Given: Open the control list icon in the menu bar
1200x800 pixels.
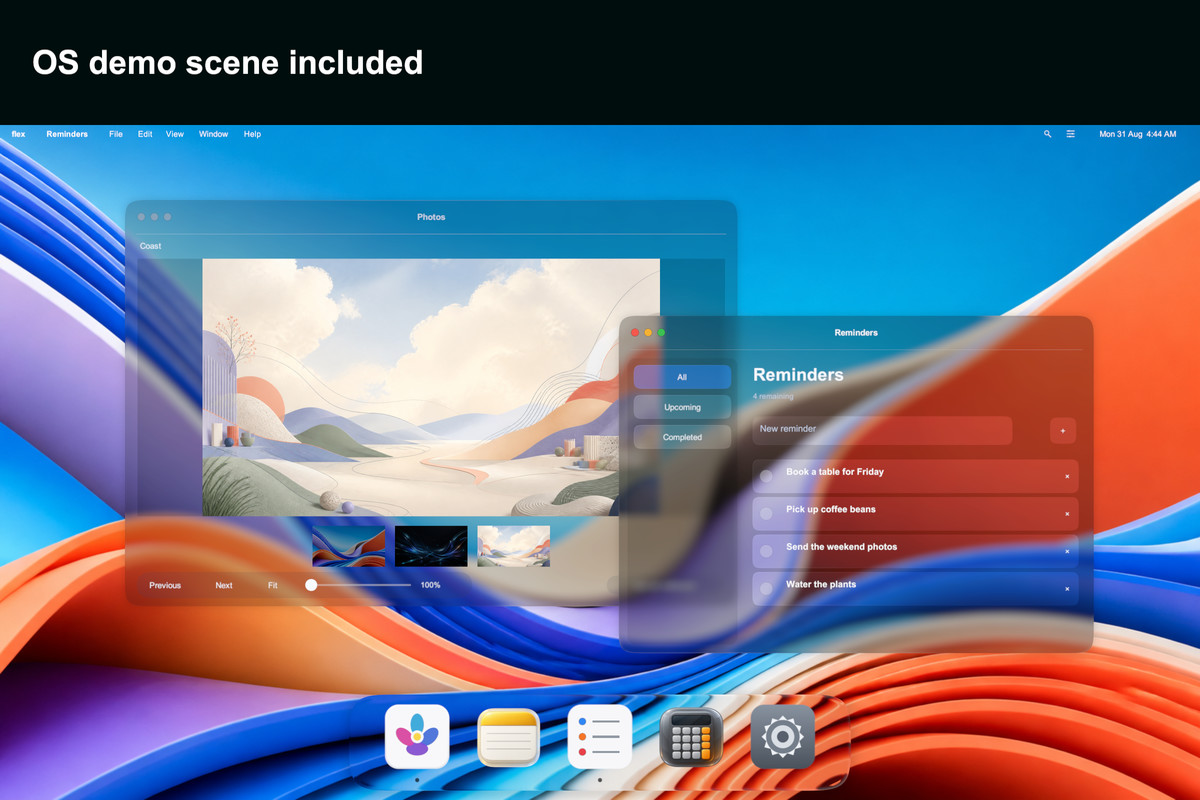Looking at the screenshot, I should [x=1071, y=134].
